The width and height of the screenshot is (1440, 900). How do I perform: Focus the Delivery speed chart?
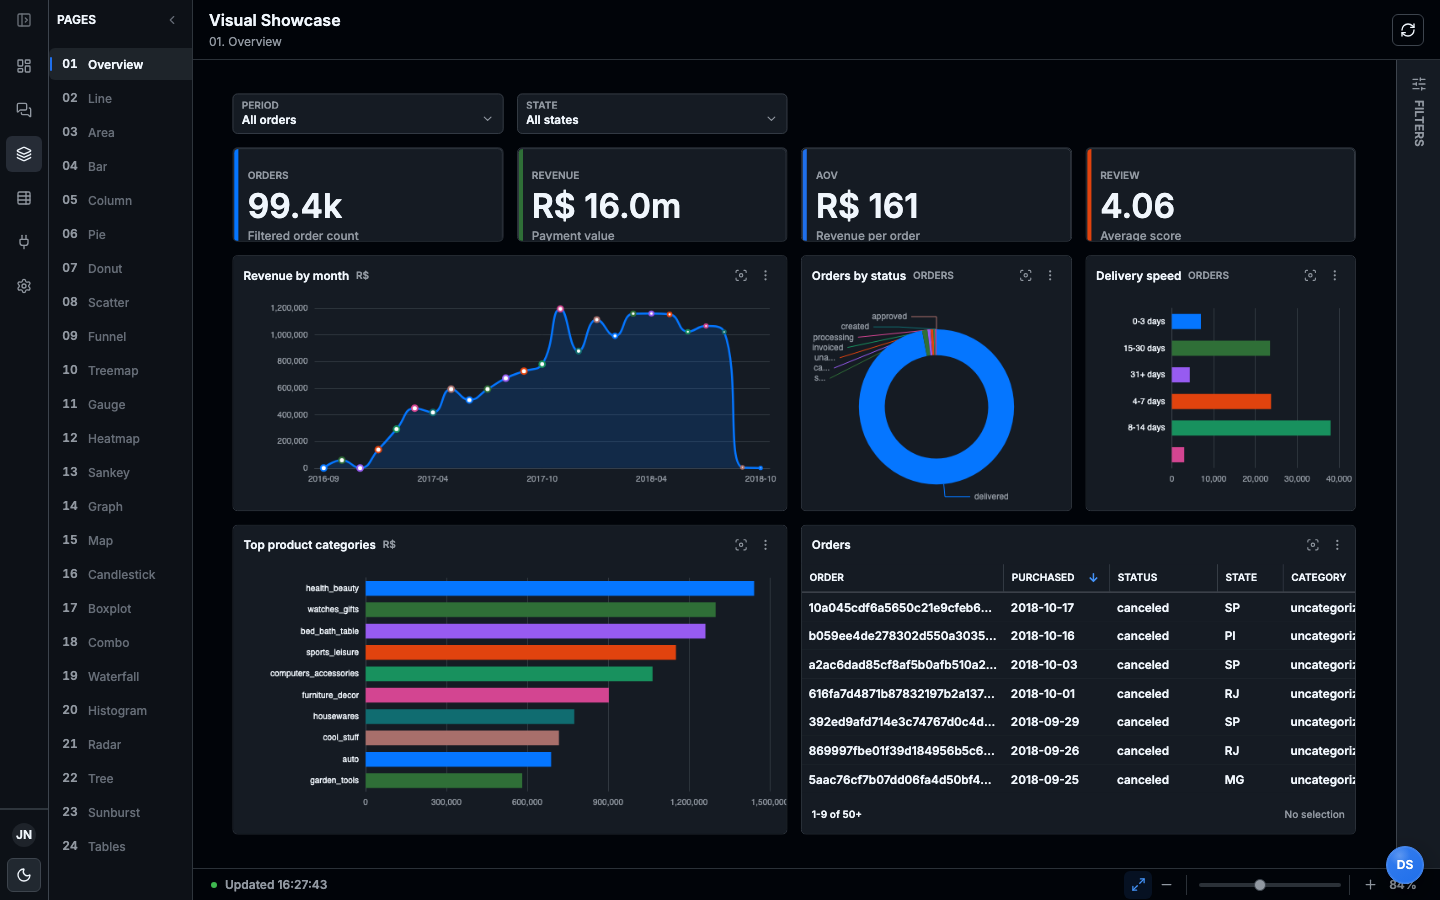1310,276
